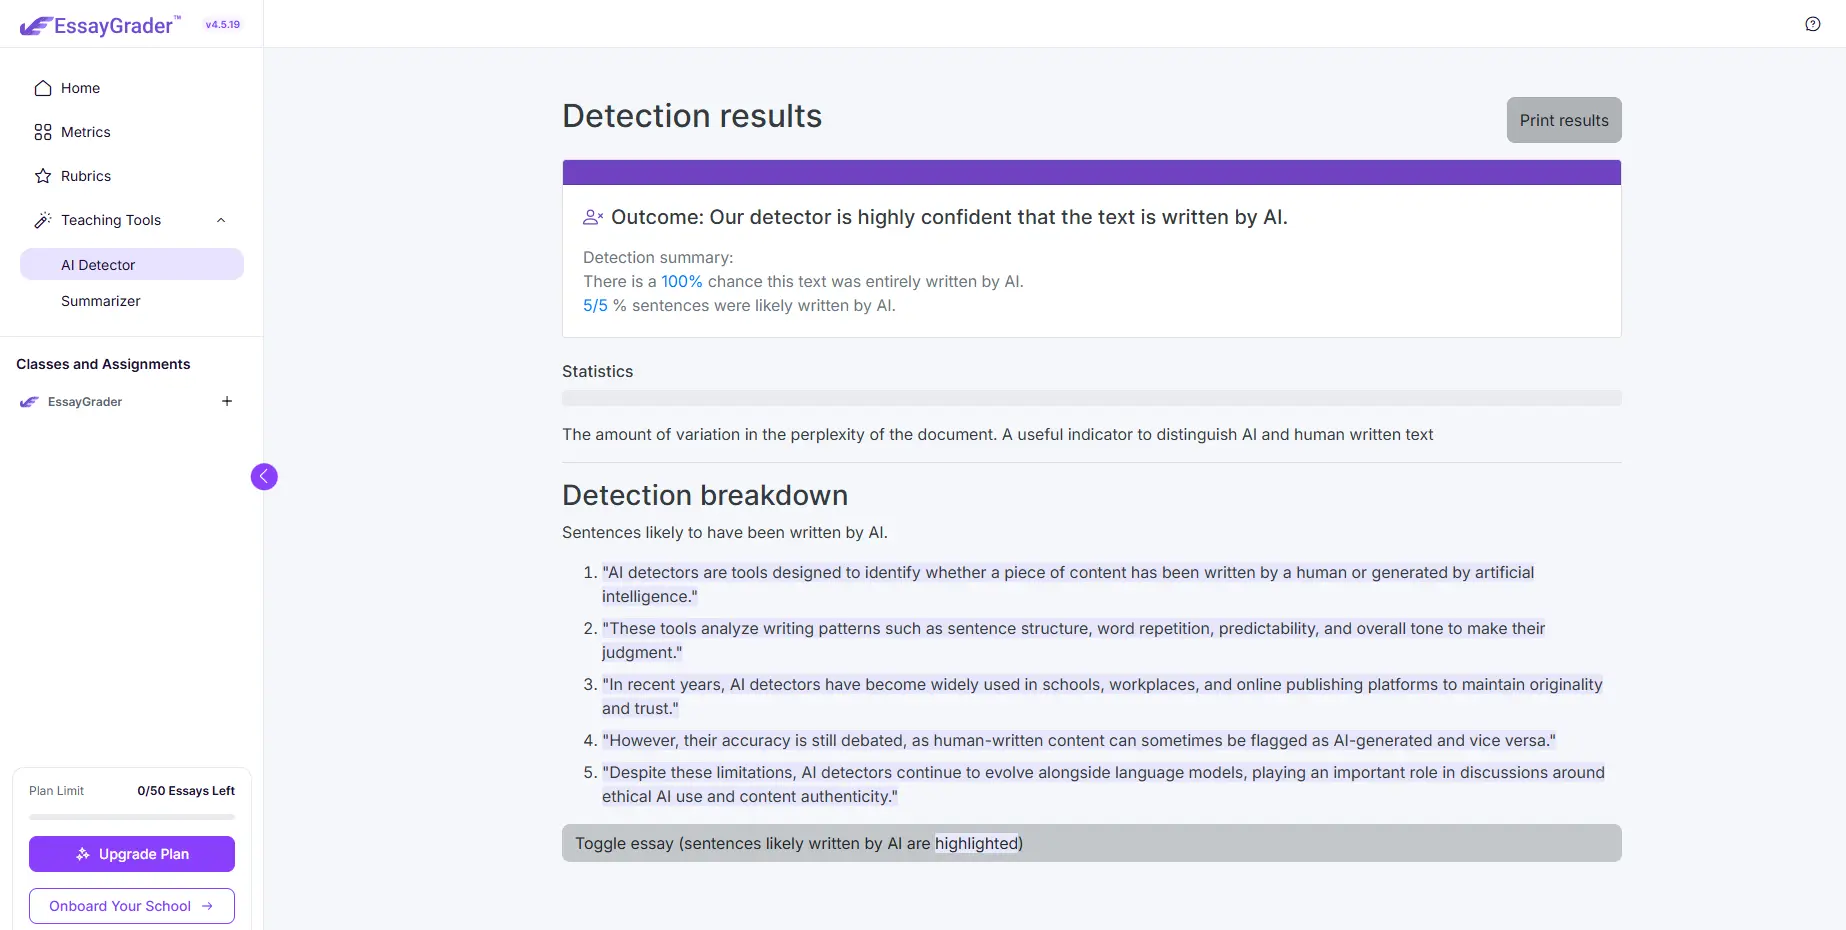Click the Plan Limit progress bar

(132, 817)
